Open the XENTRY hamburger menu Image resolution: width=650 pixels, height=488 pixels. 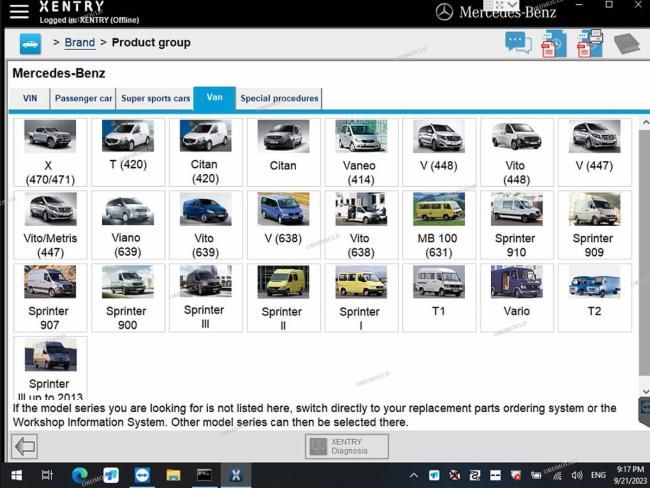[18, 12]
